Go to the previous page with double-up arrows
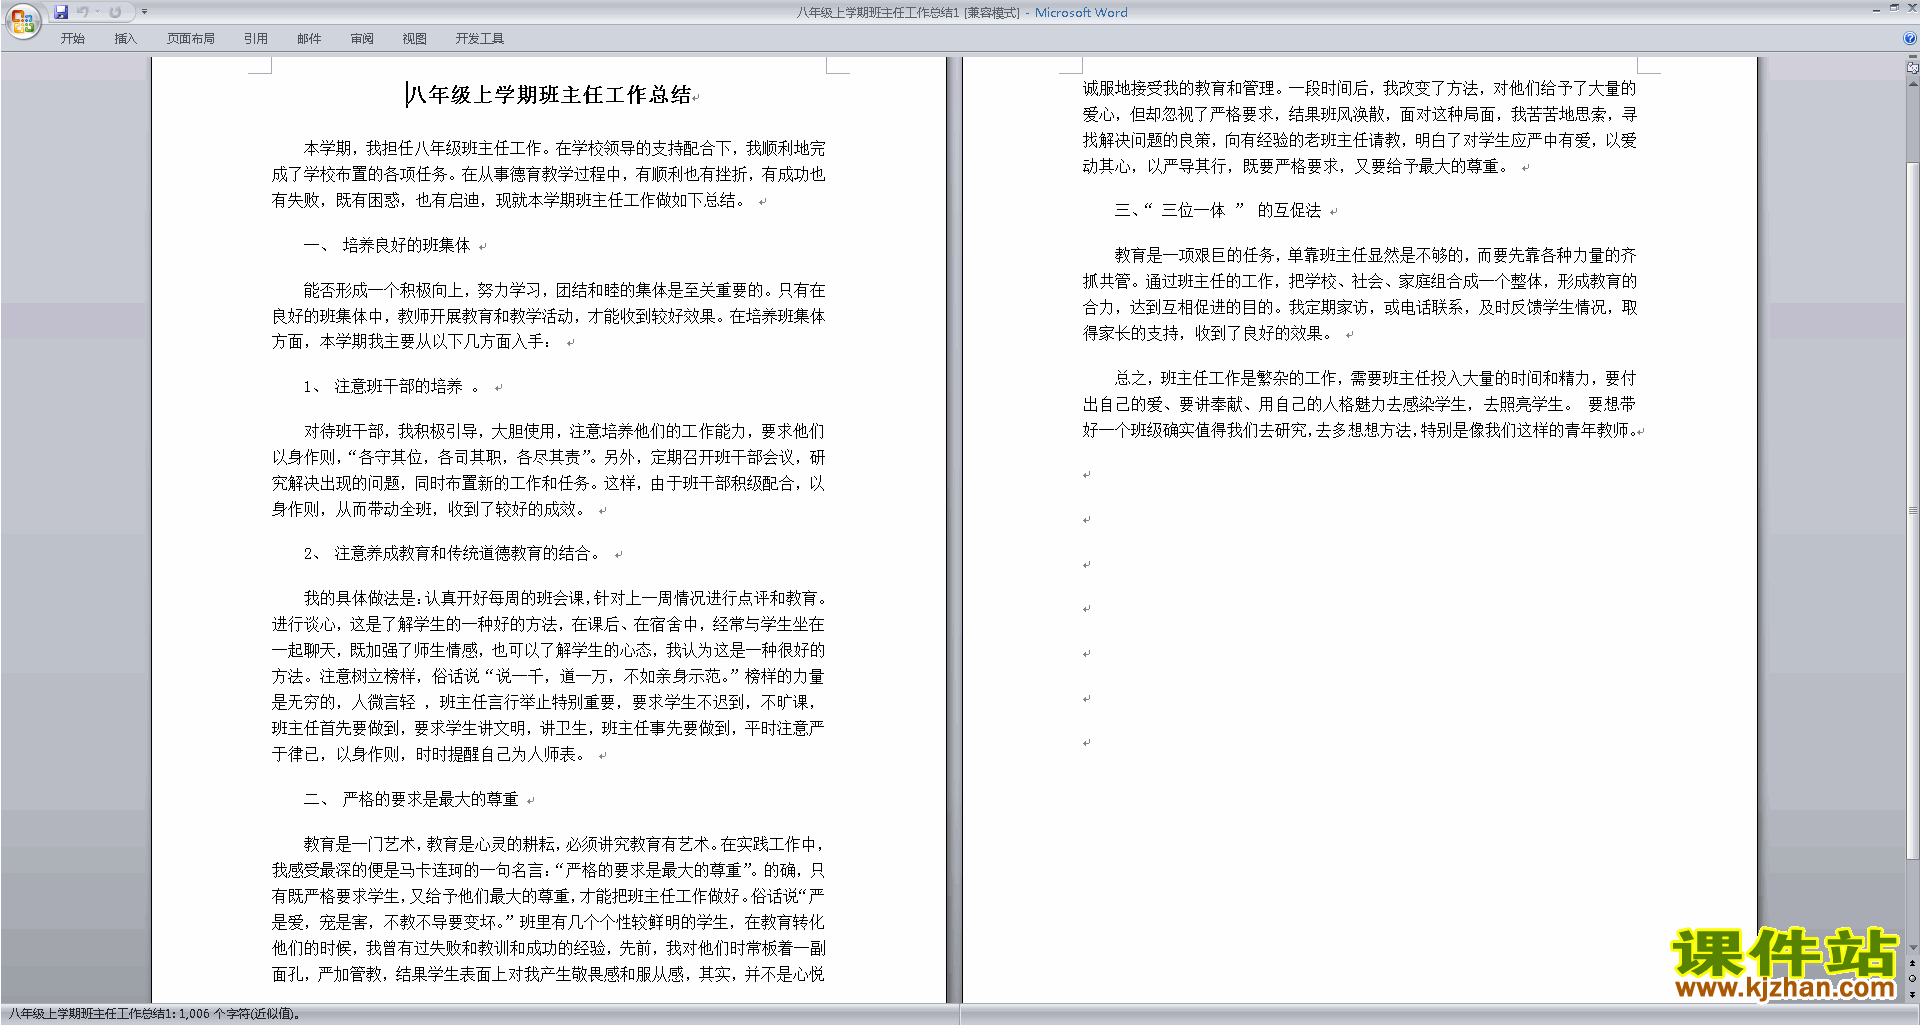 tap(1912, 963)
